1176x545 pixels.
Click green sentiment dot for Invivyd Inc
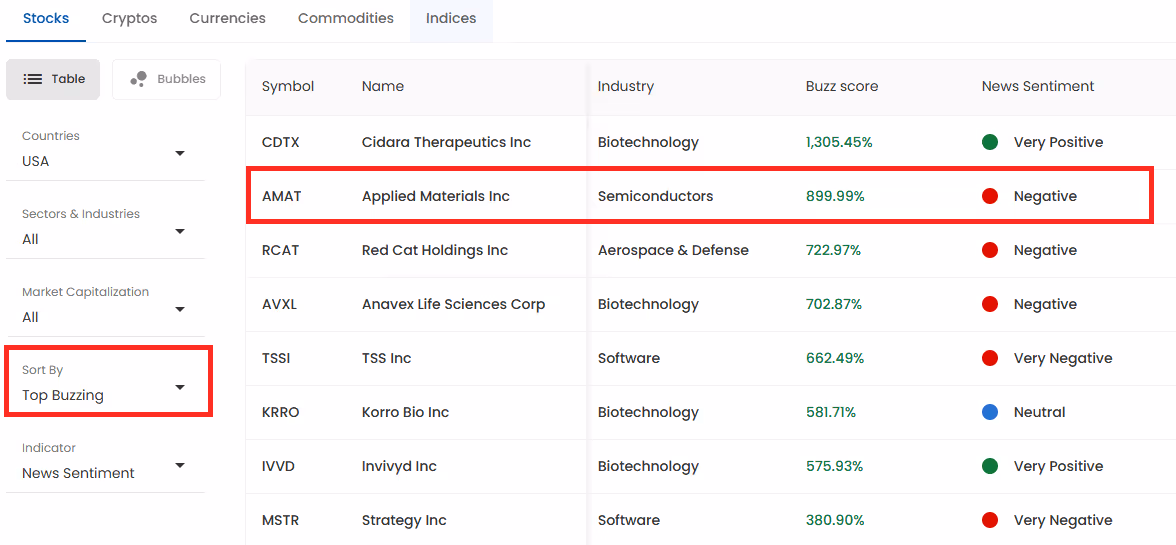tap(990, 466)
